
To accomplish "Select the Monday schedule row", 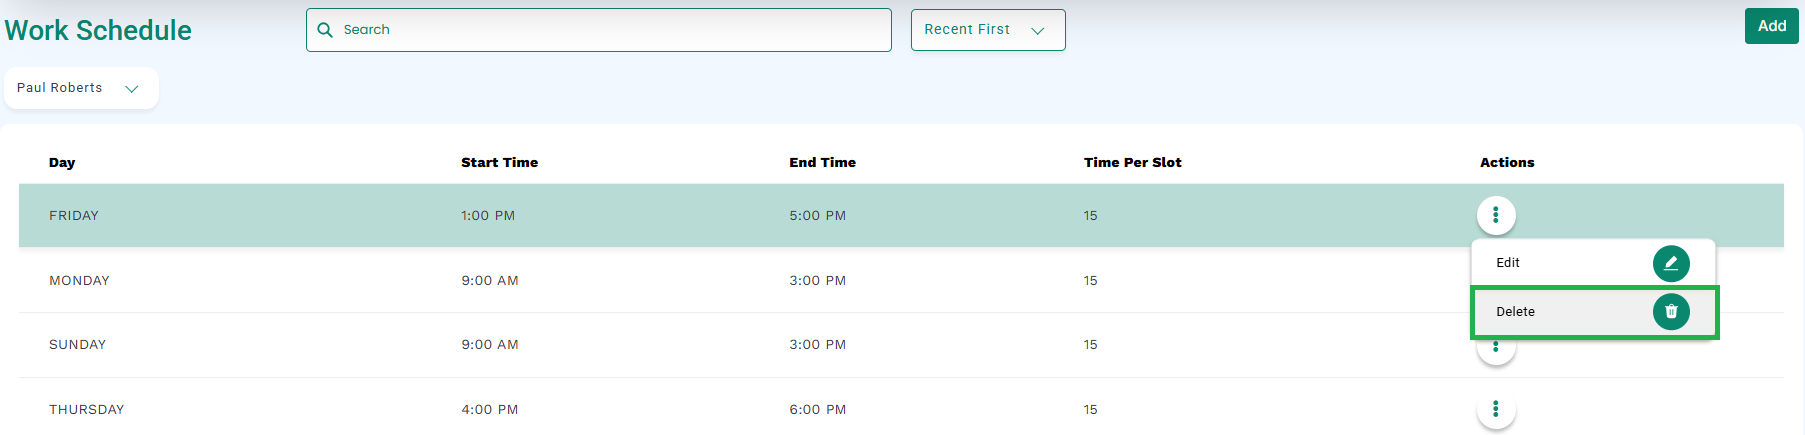I will 901,280.
